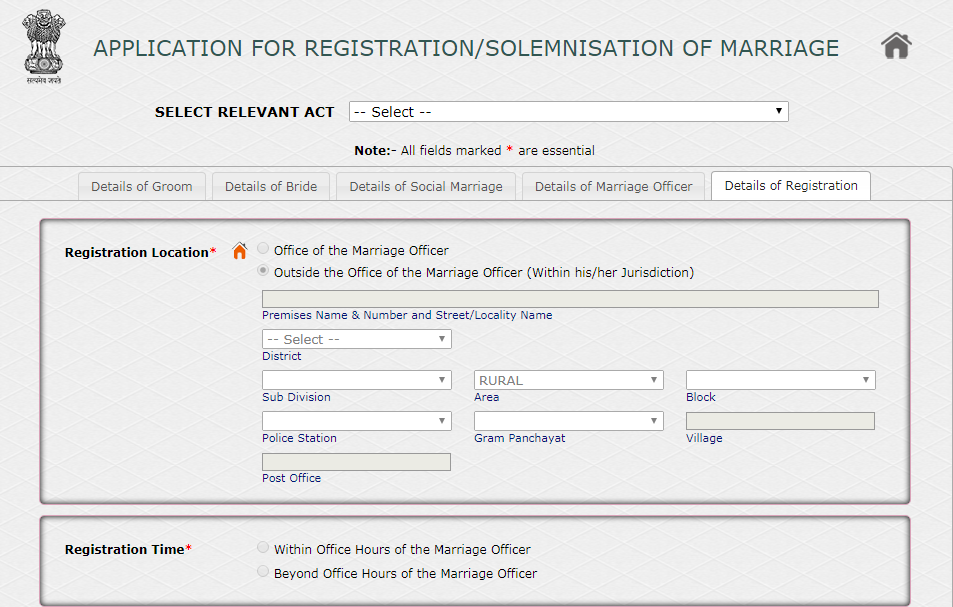Screen dimensions: 953x607
Task: Open the 'Details of Bride' tab
Action: pos(270,185)
